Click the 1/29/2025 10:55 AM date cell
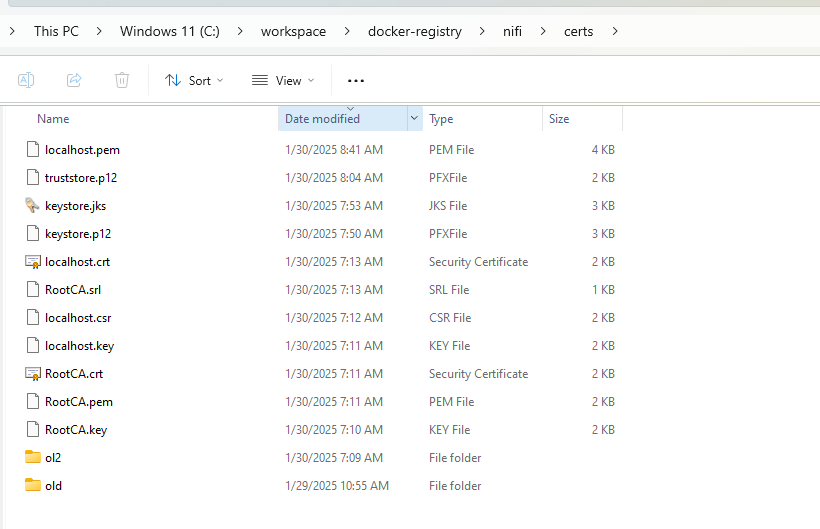This screenshot has width=820, height=529. 337,486
